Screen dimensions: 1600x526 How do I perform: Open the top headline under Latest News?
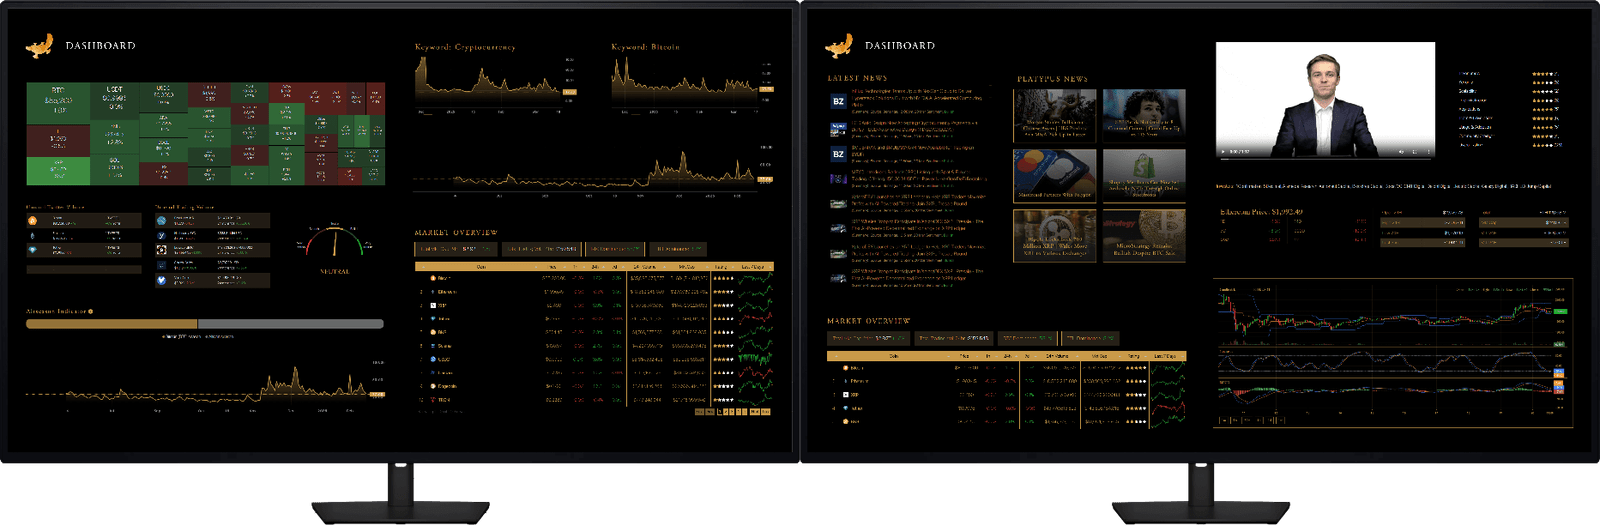pyautogui.click(x=915, y=94)
